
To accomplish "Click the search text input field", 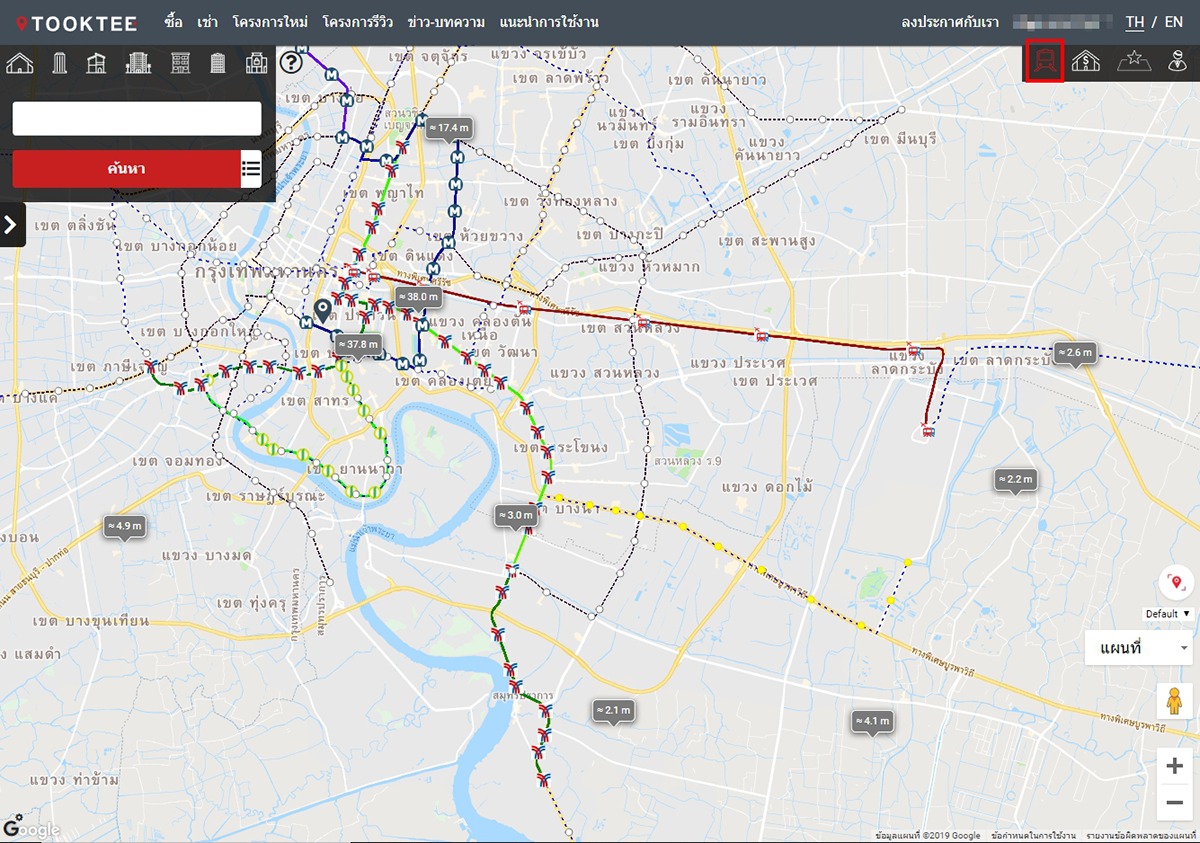I will [137, 119].
